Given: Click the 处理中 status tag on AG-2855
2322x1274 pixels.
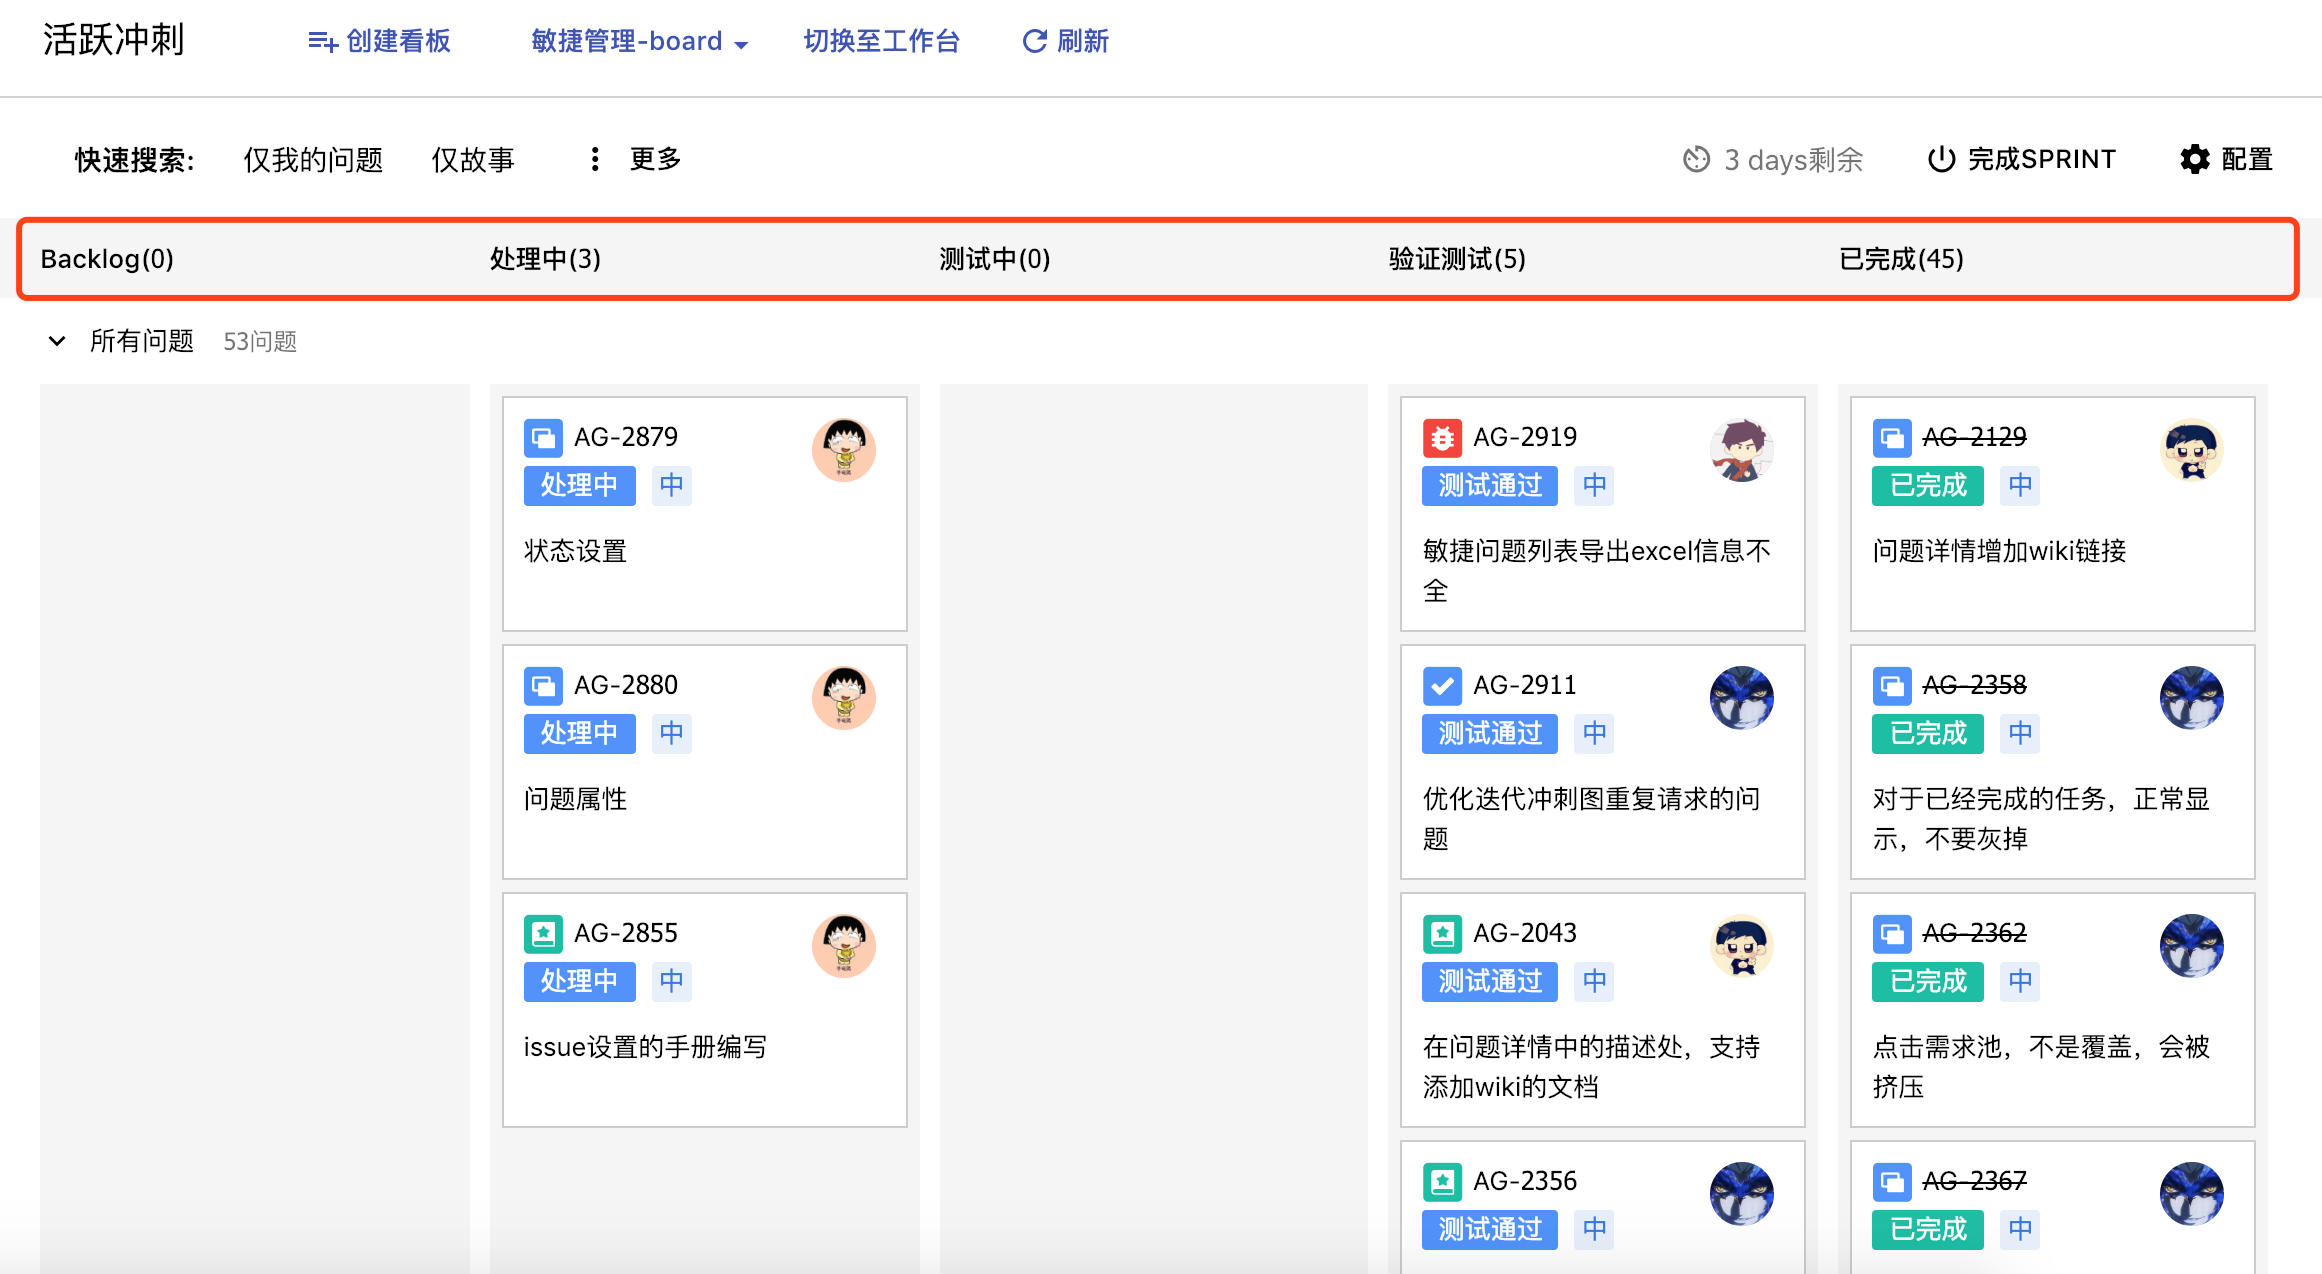Looking at the screenshot, I should click(580, 981).
